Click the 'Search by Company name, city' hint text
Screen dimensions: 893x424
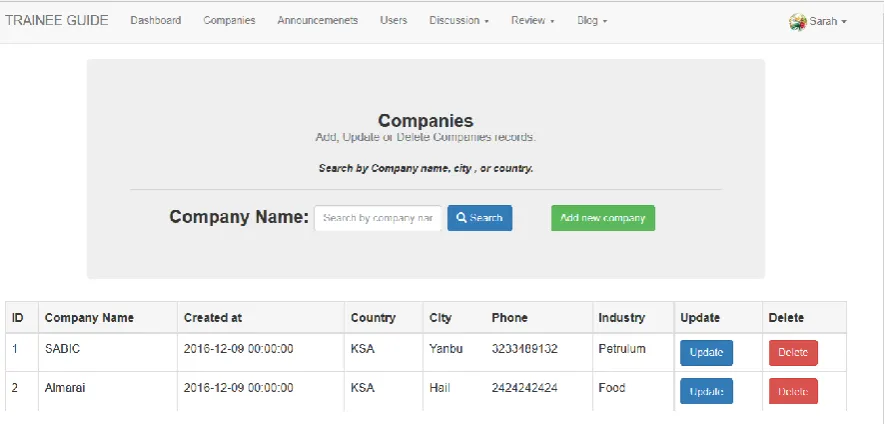pyautogui.click(x=425, y=169)
